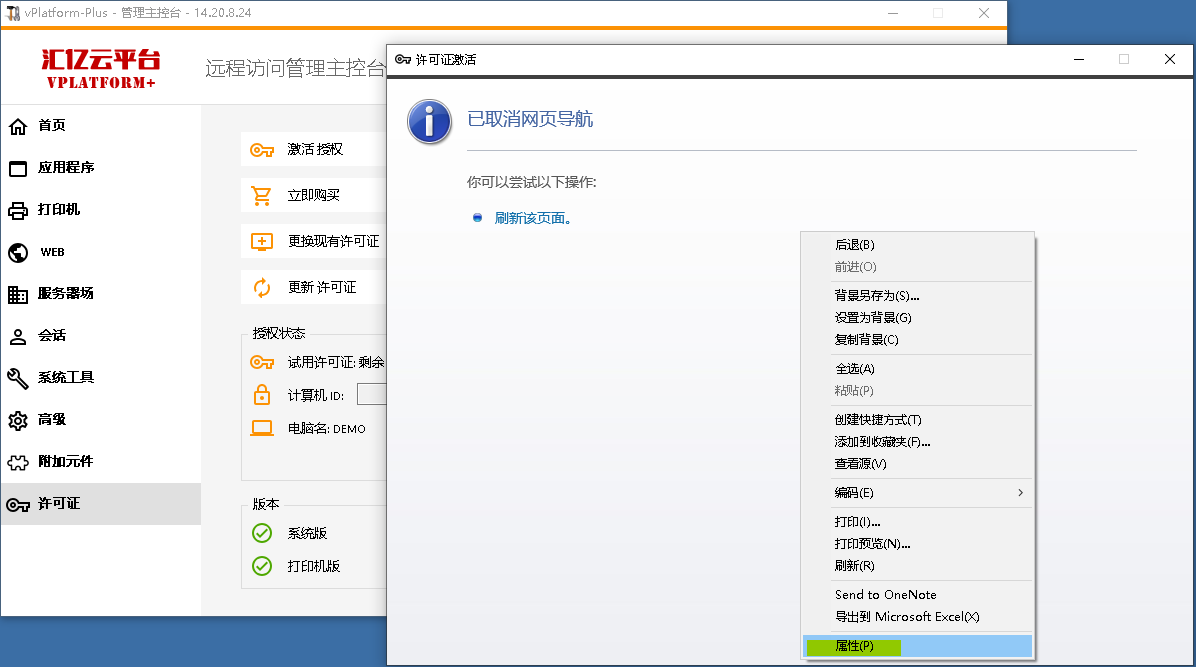Click the add-ons puzzle piece icon
Screen dimensions: 1196x667
click(x=18, y=462)
